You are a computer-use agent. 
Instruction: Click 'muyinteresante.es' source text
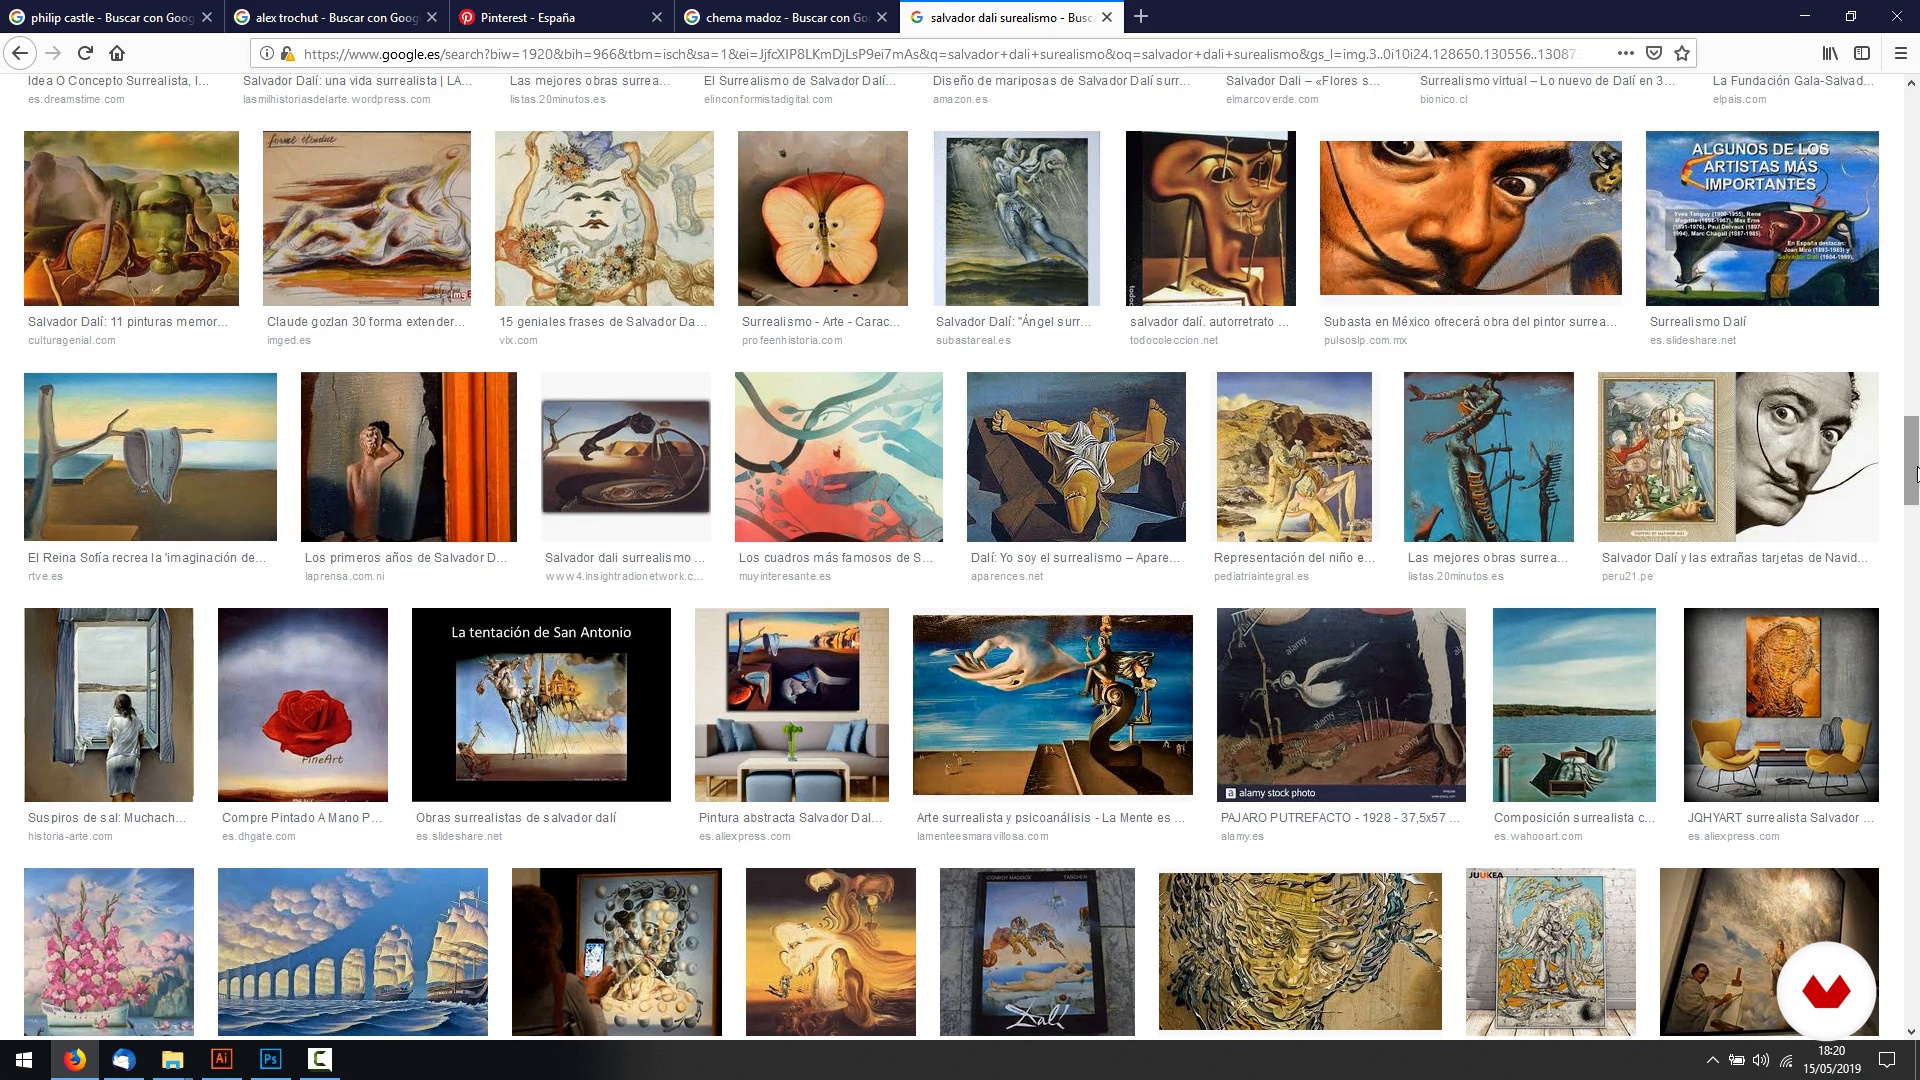[785, 577]
